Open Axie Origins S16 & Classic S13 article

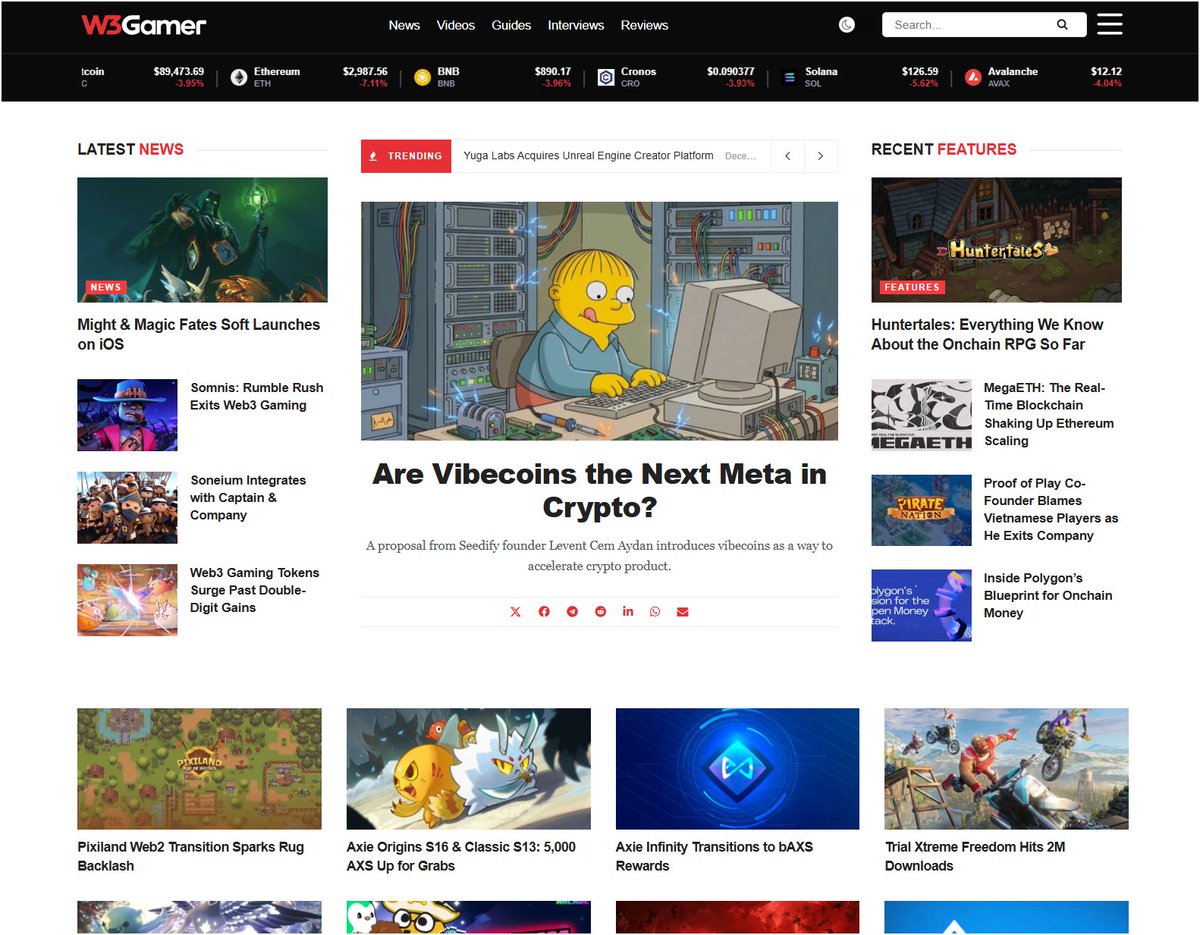point(461,856)
